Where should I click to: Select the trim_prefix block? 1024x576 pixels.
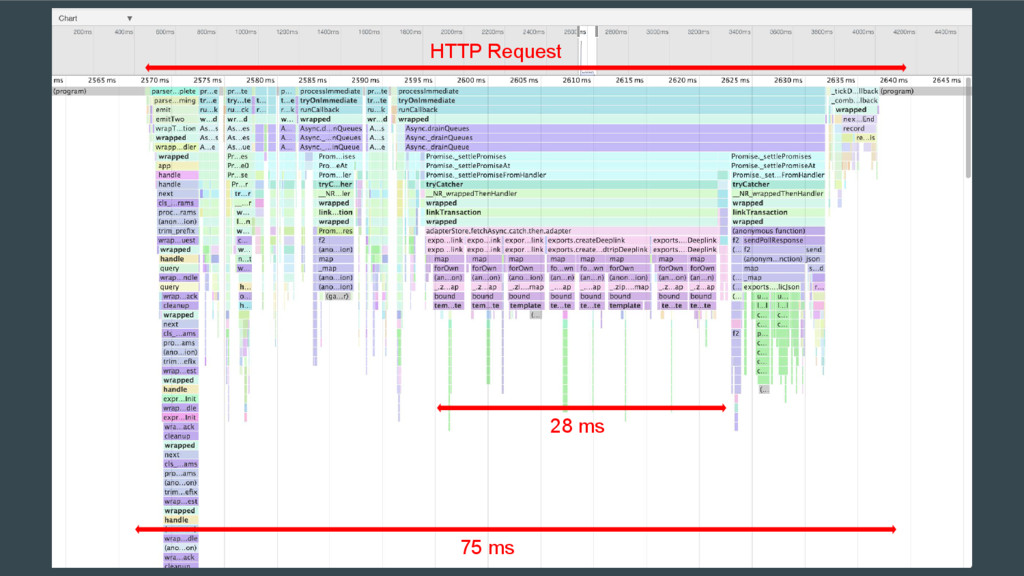(178, 231)
